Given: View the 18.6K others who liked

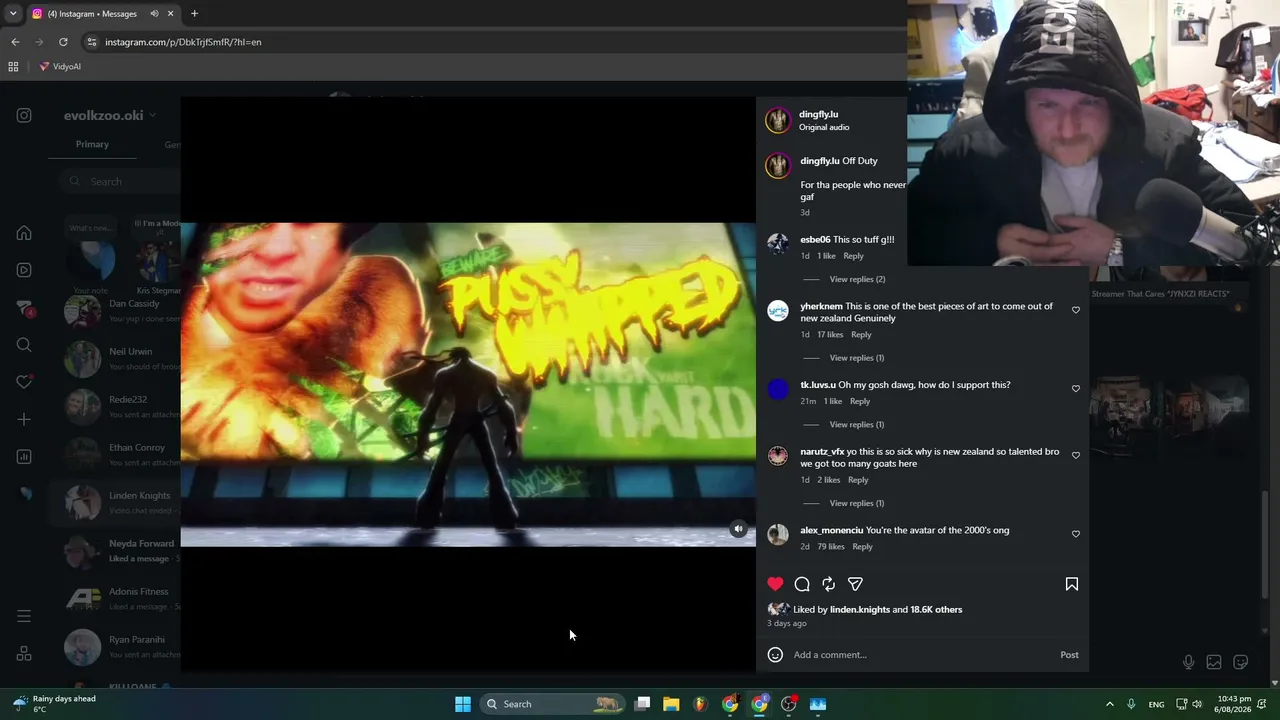Looking at the screenshot, I should point(936,609).
